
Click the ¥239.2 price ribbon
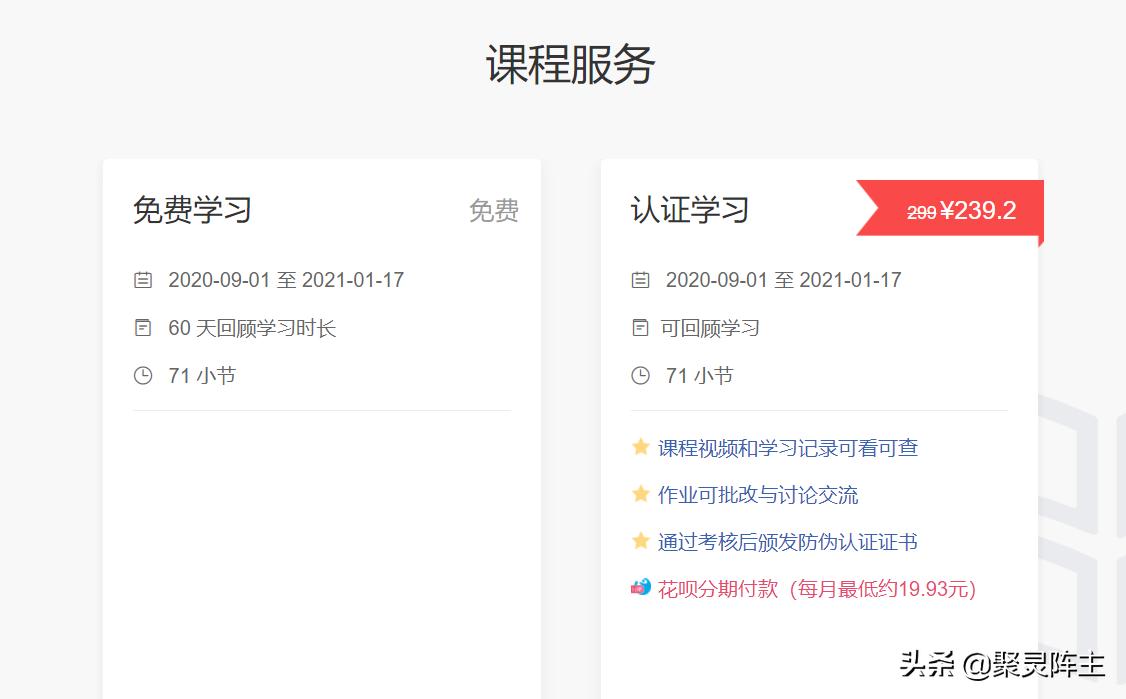coord(963,211)
